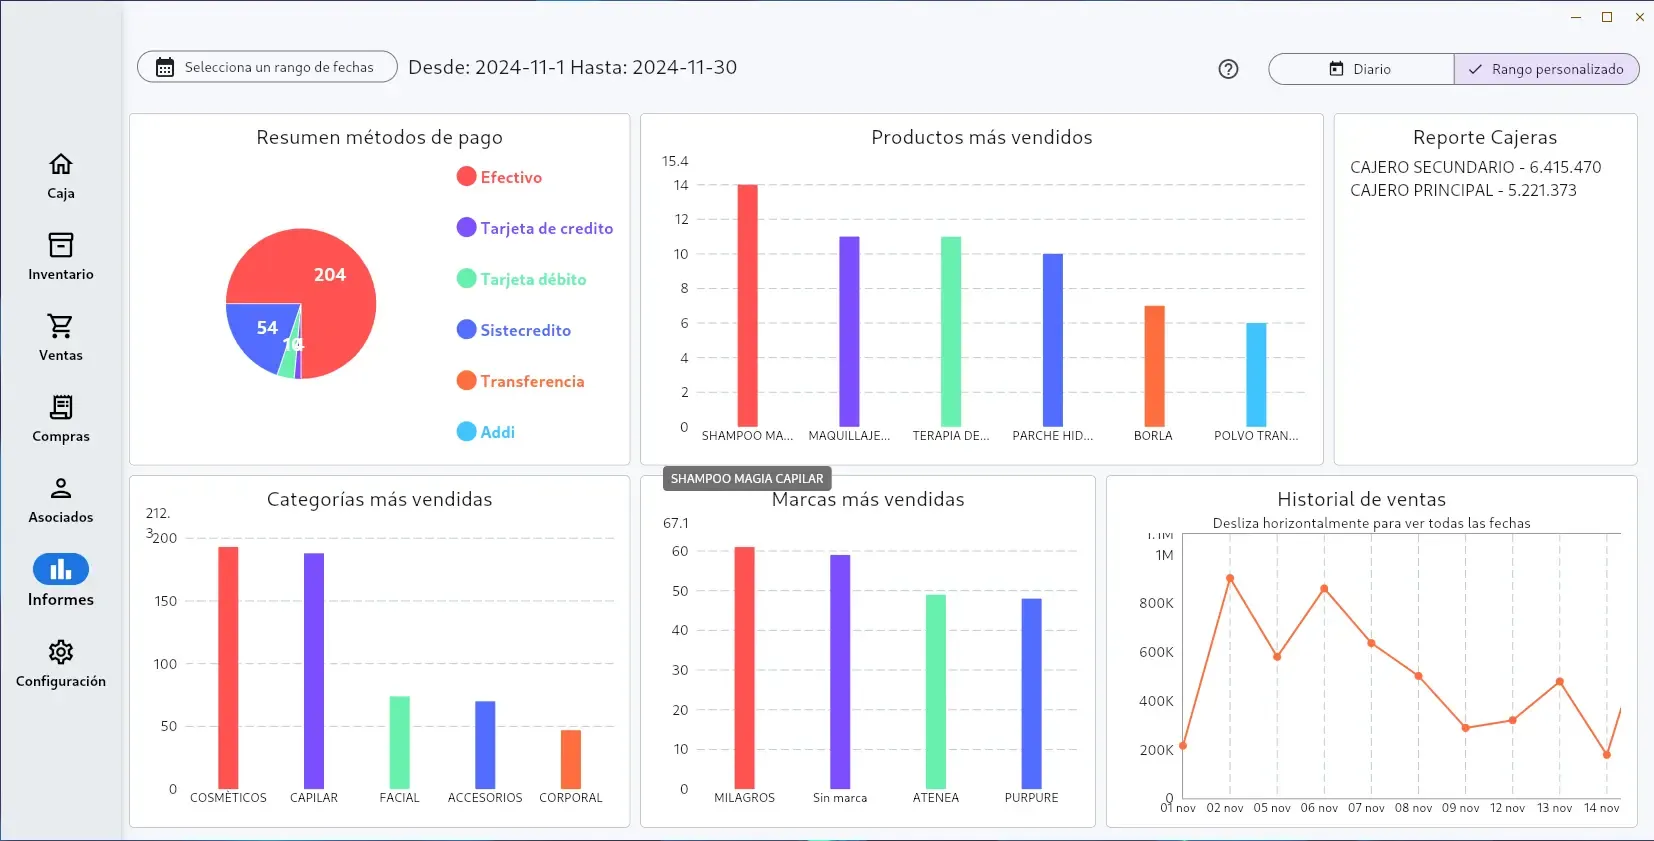Click the help question mark icon

[x=1229, y=69]
